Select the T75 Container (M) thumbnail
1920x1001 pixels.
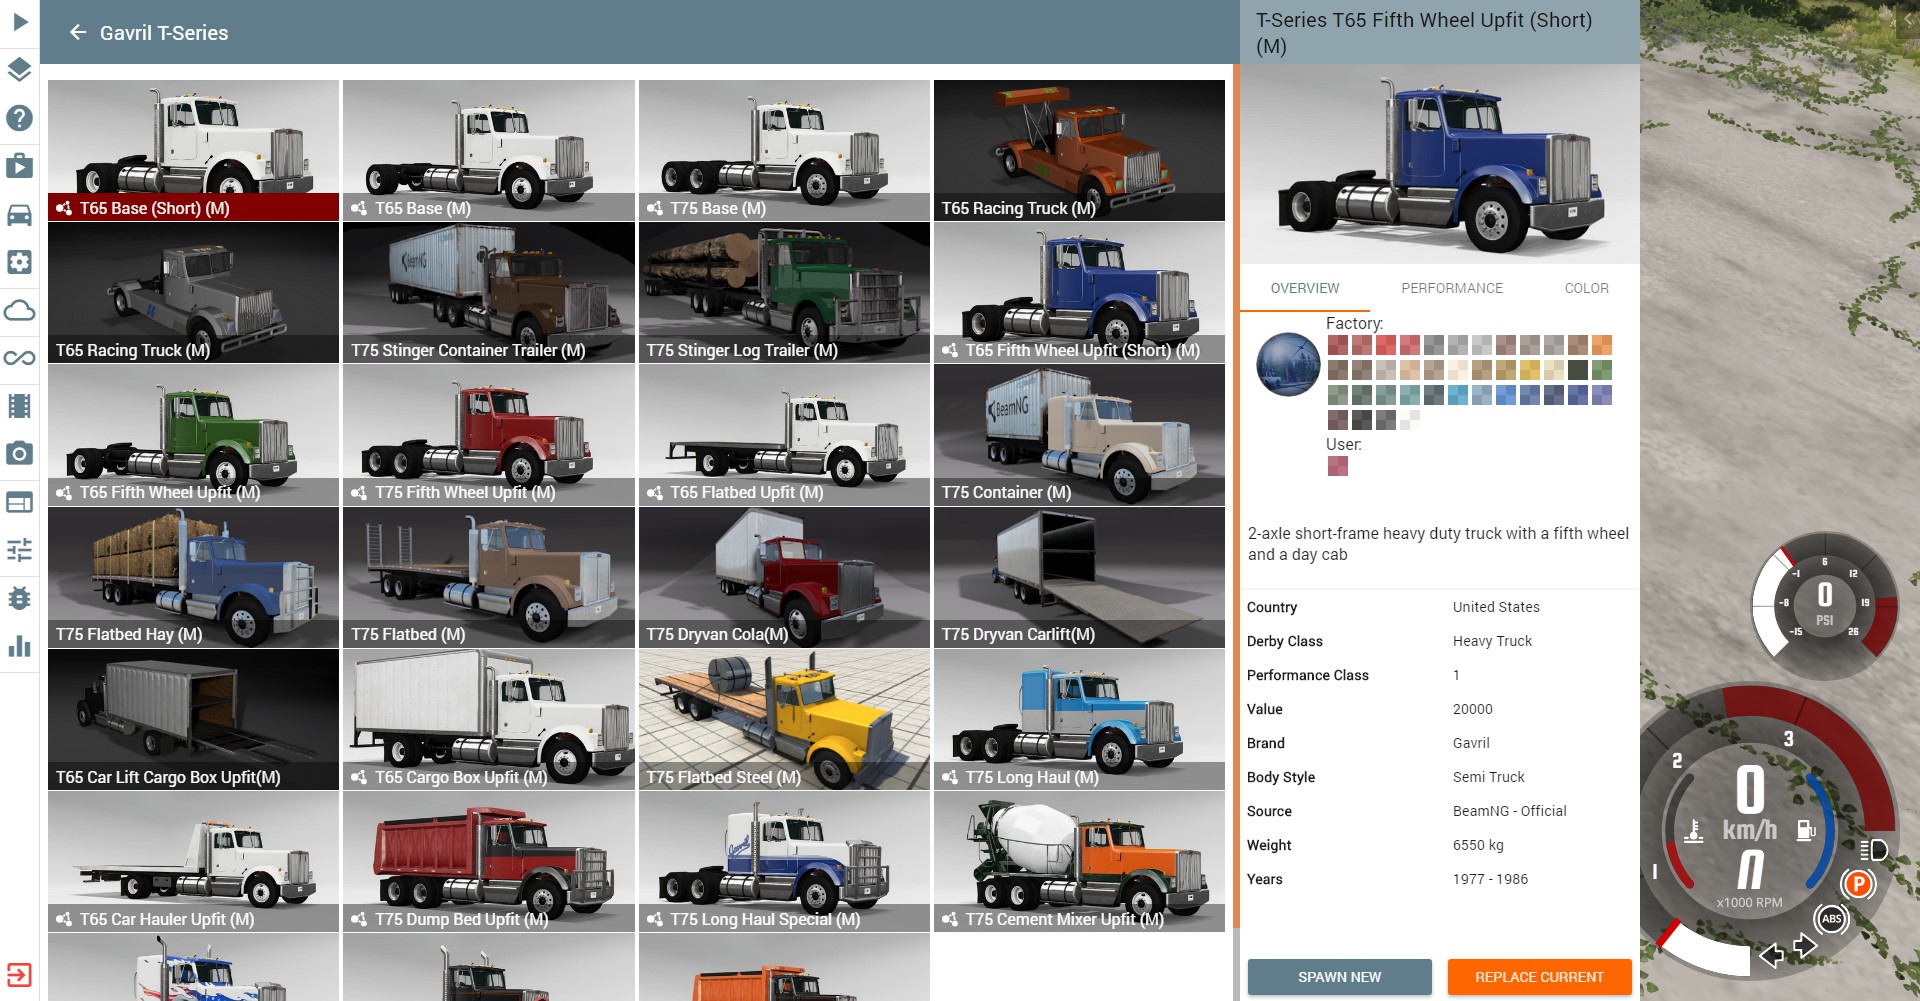coord(1079,434)
